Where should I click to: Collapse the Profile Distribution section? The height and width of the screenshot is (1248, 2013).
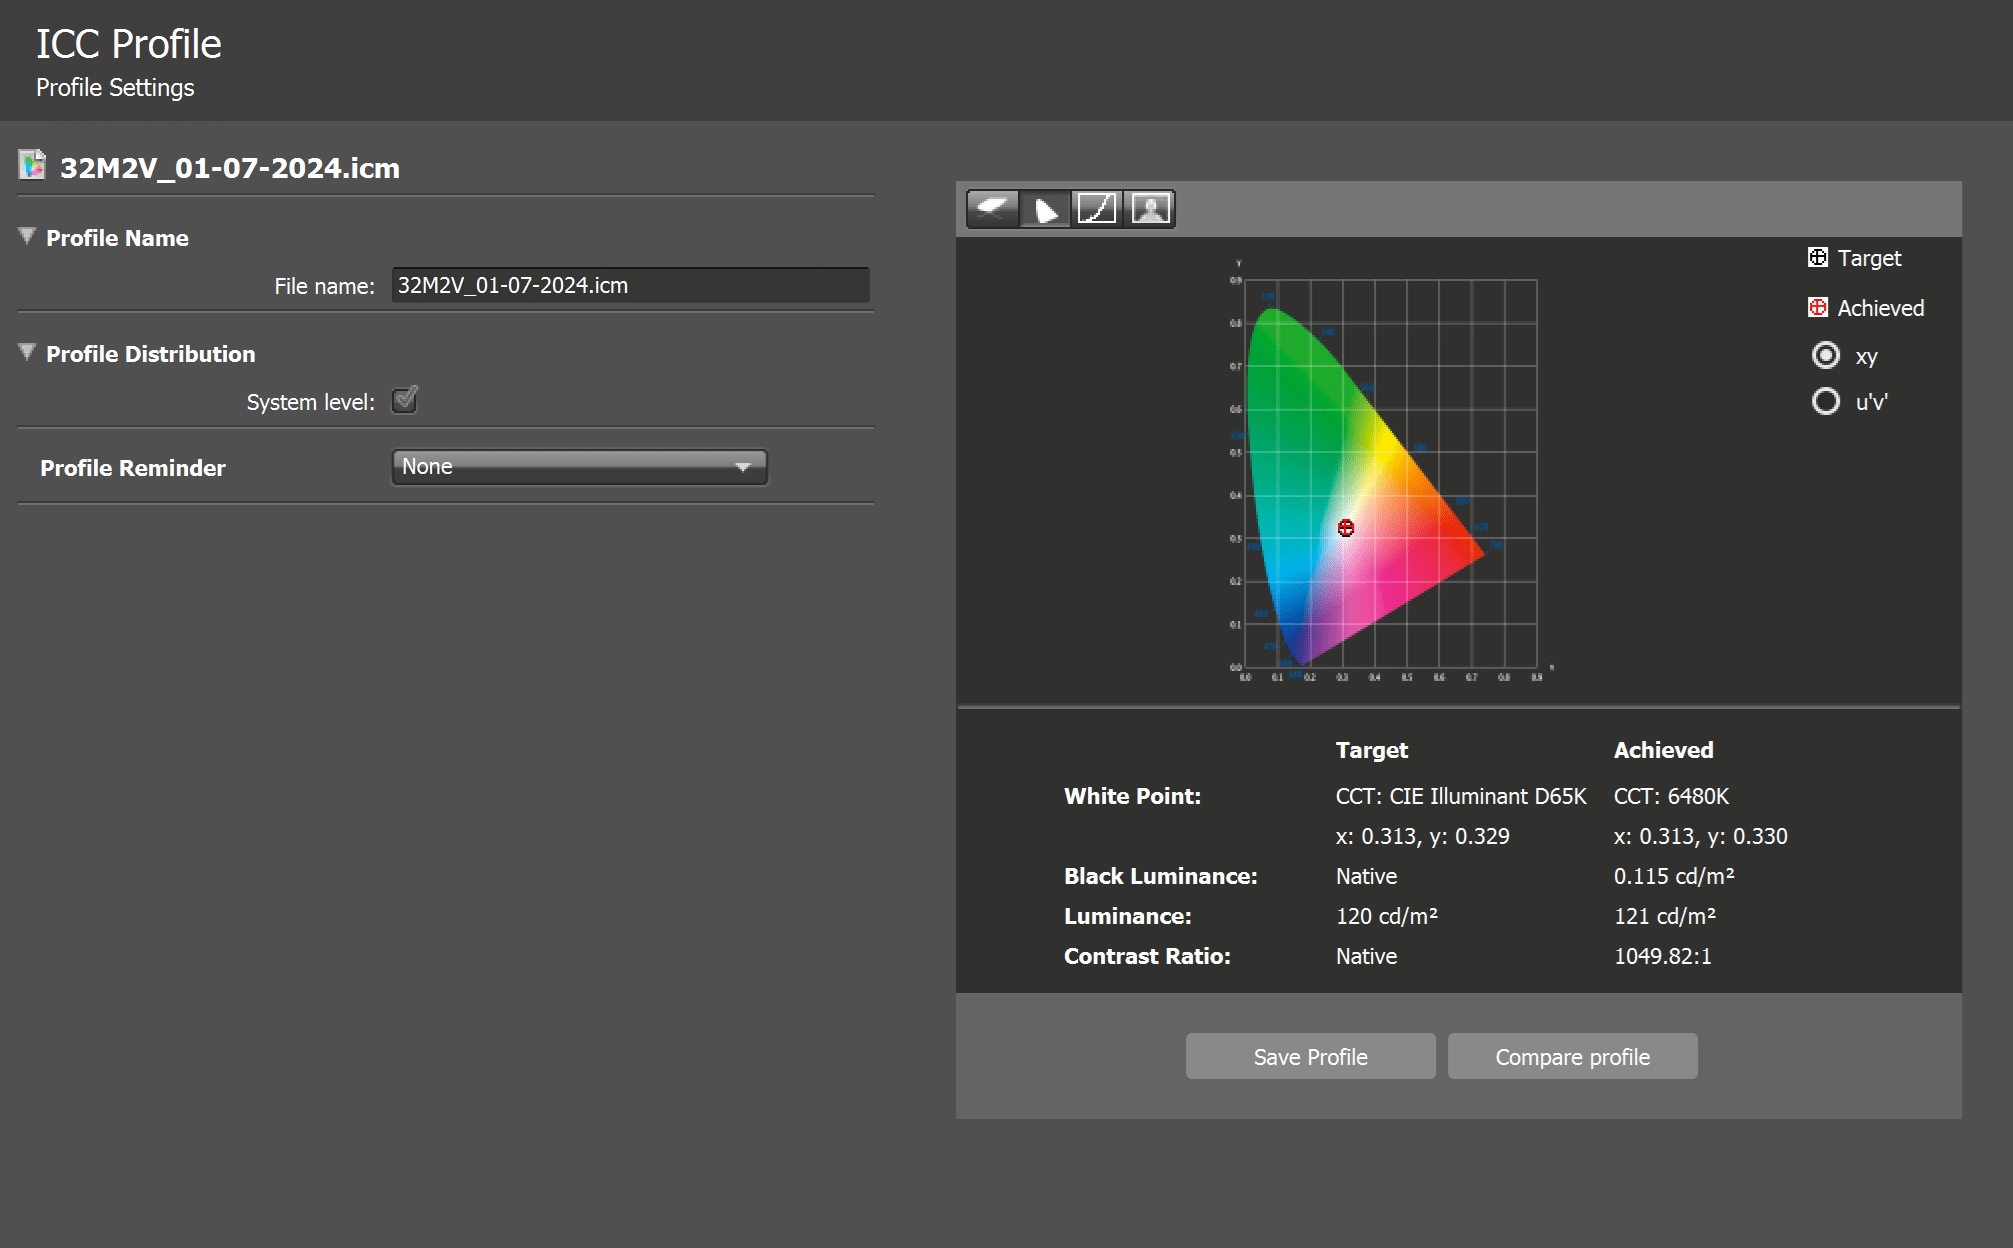point(27,353)
